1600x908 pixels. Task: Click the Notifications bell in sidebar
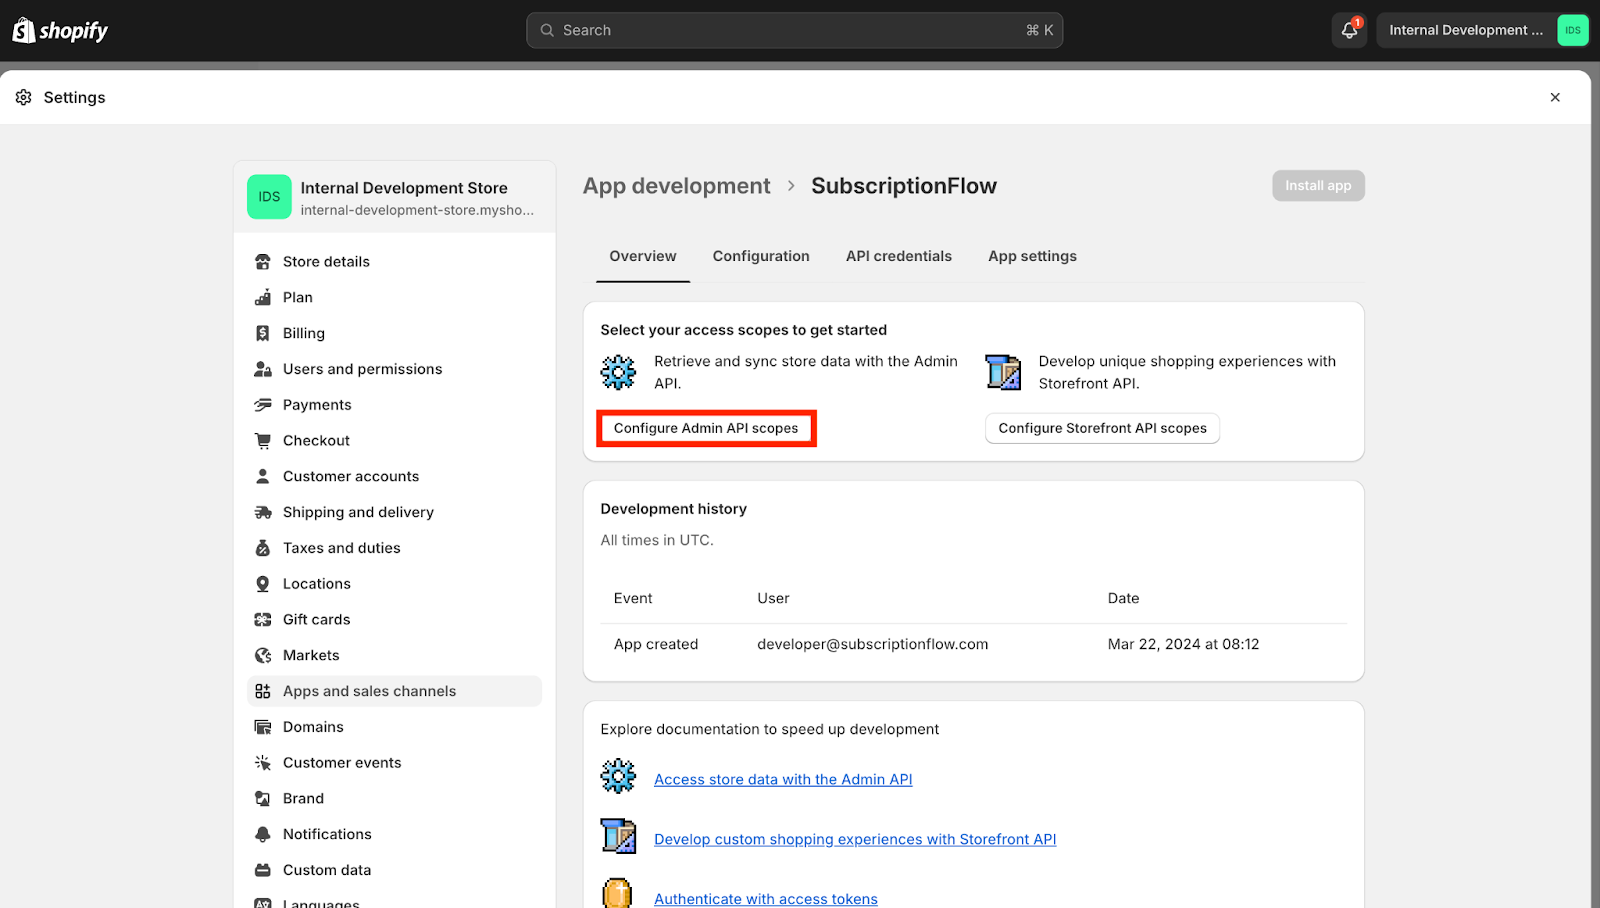pos(263,834)
